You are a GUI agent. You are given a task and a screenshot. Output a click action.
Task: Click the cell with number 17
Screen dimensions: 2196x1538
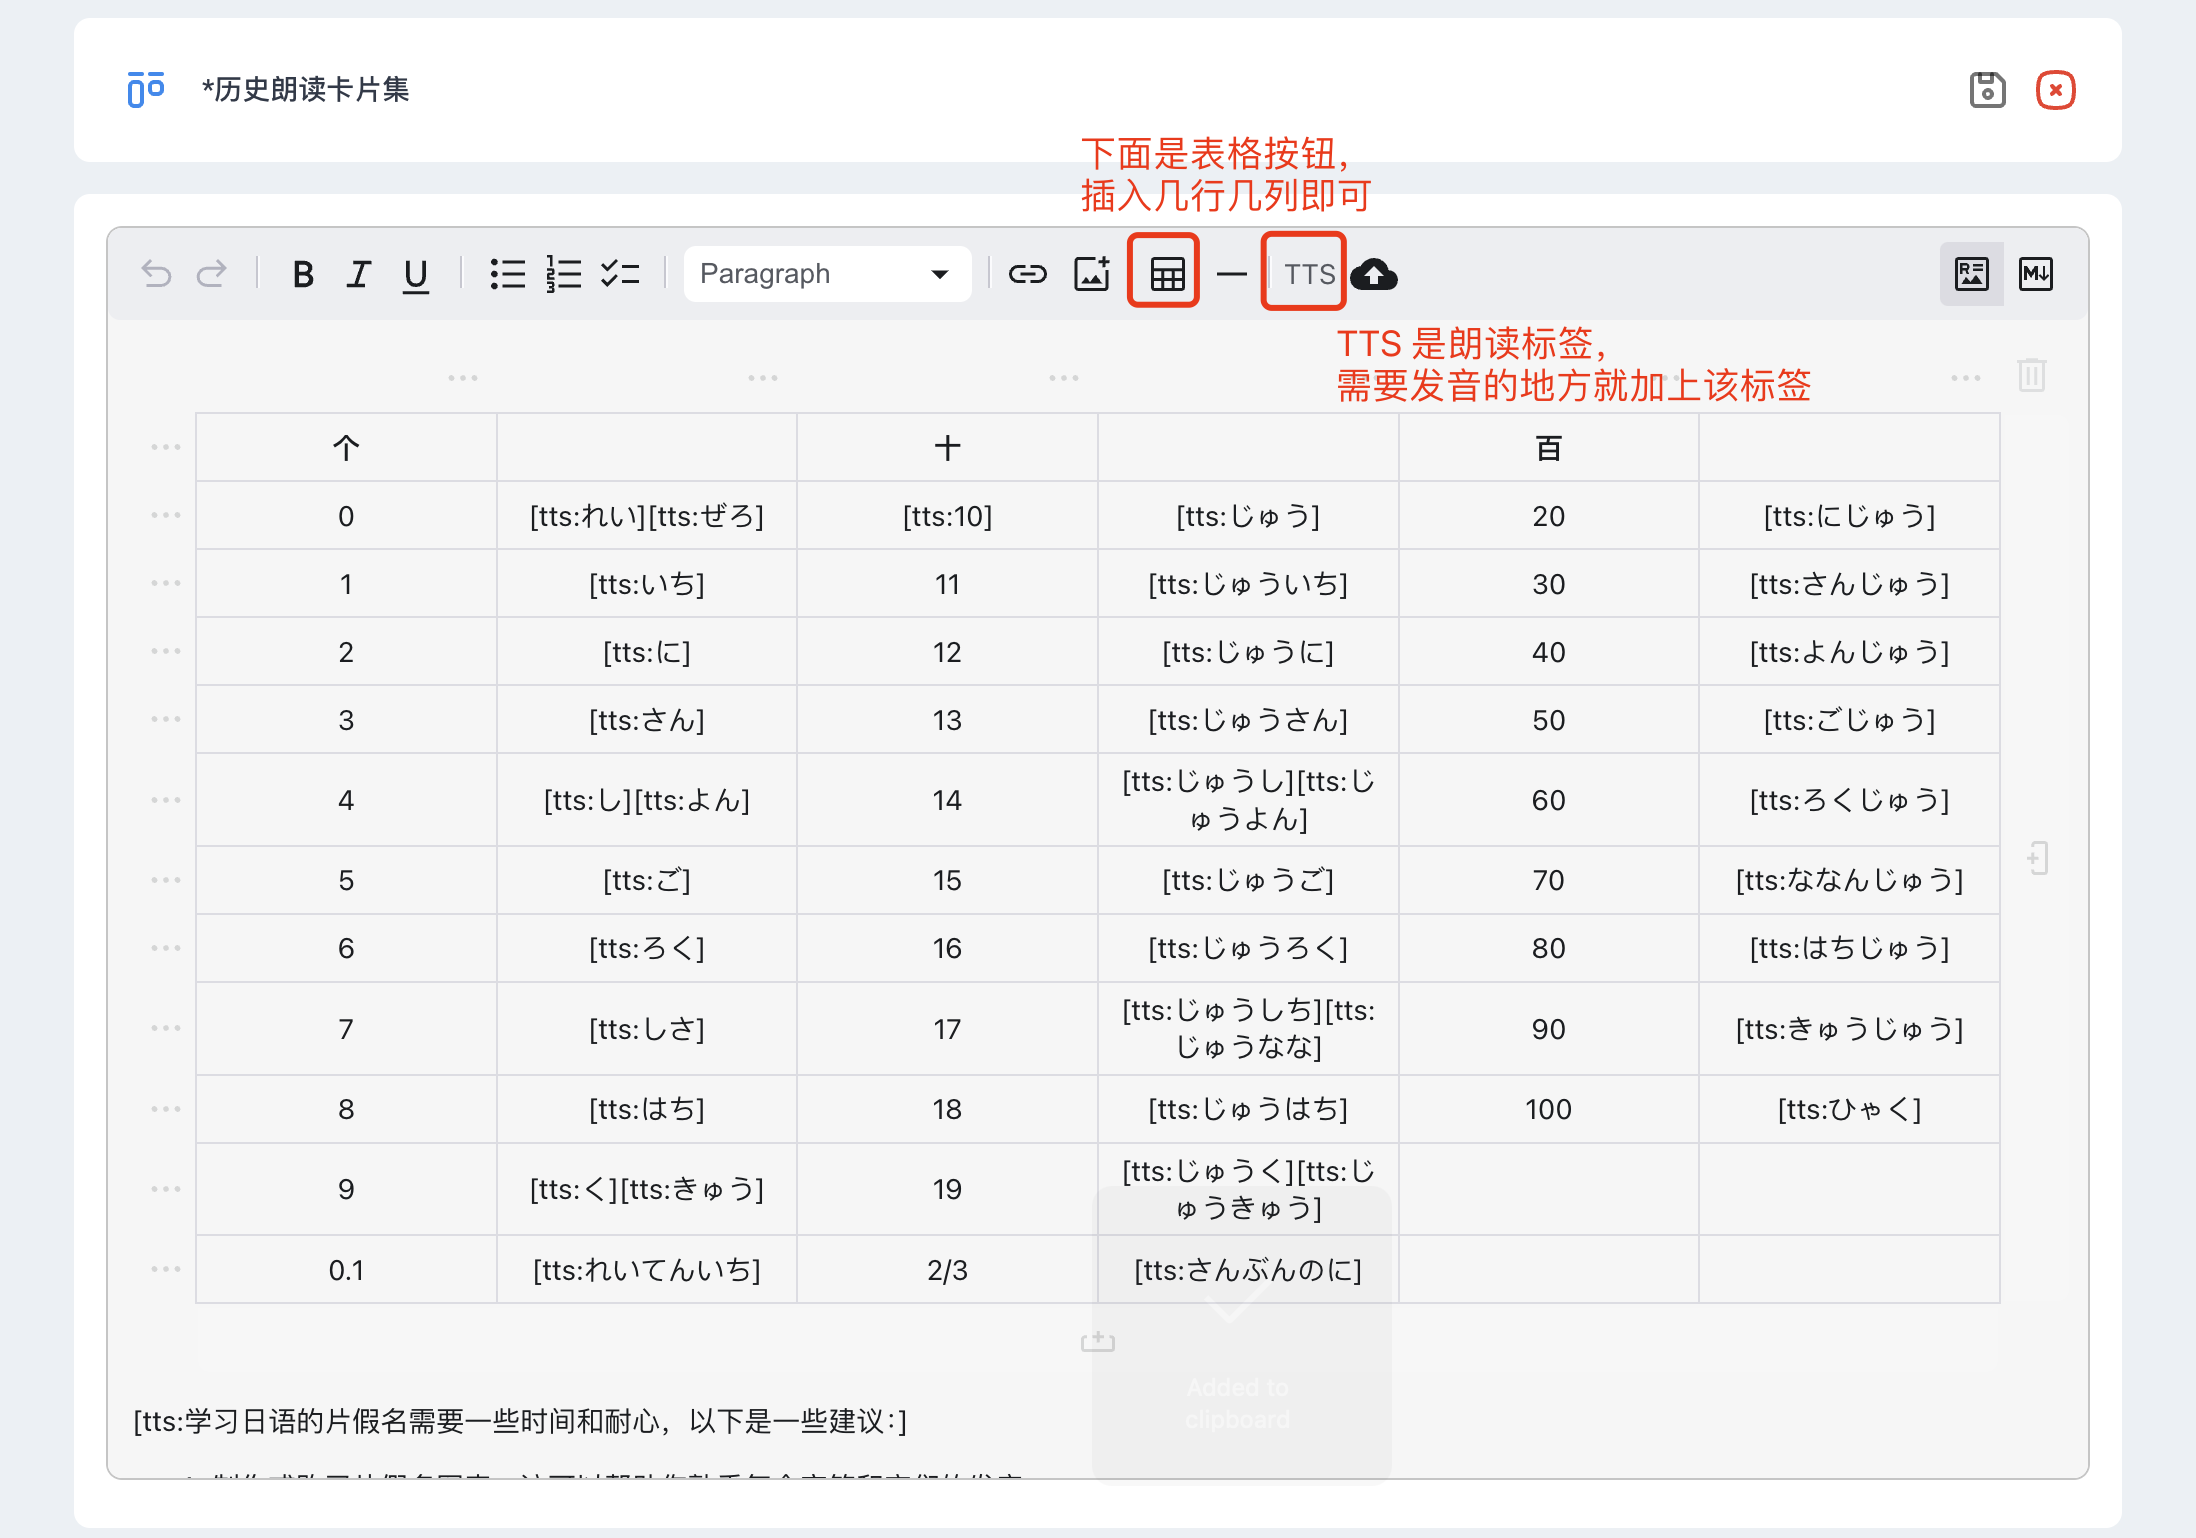tap(947, 1029)
